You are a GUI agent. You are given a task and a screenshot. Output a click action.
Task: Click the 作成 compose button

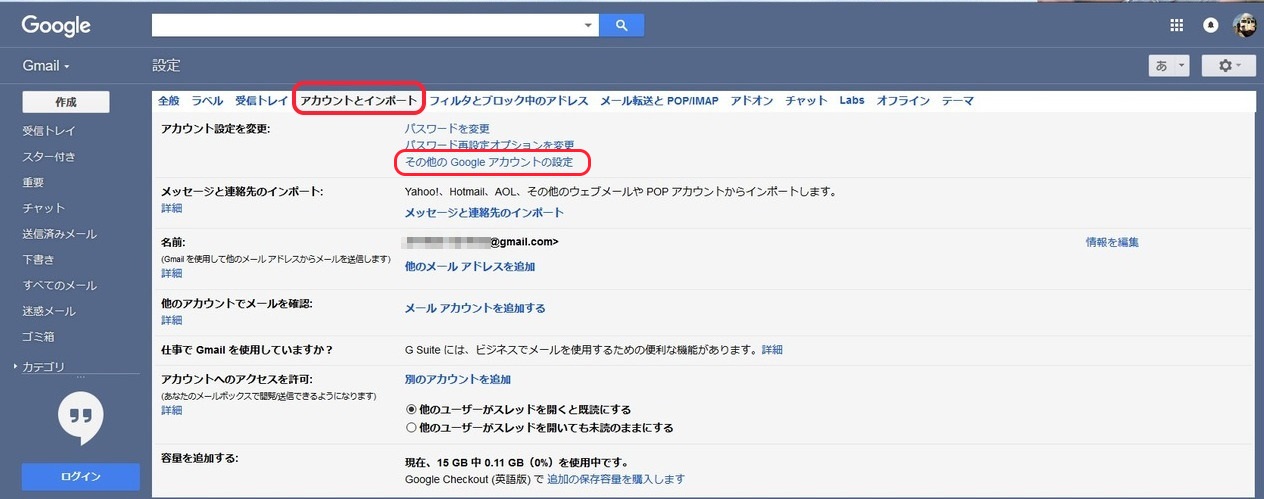pos(66,102)
